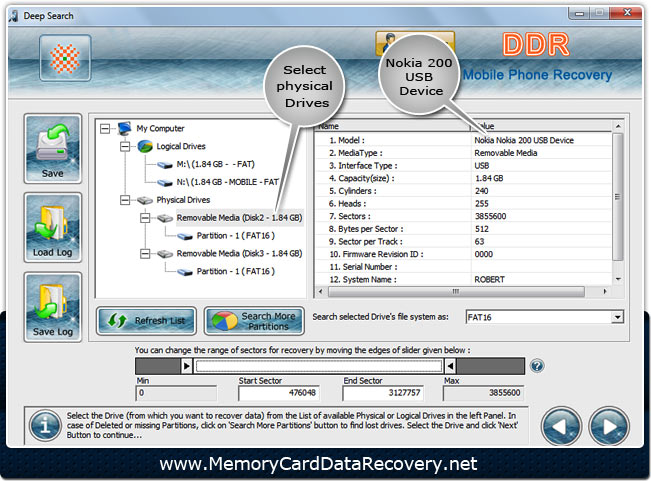Screen dimensions: 651x481
Task: Select the '3. Interface Type :' row
Action: (x=463, y=166)
